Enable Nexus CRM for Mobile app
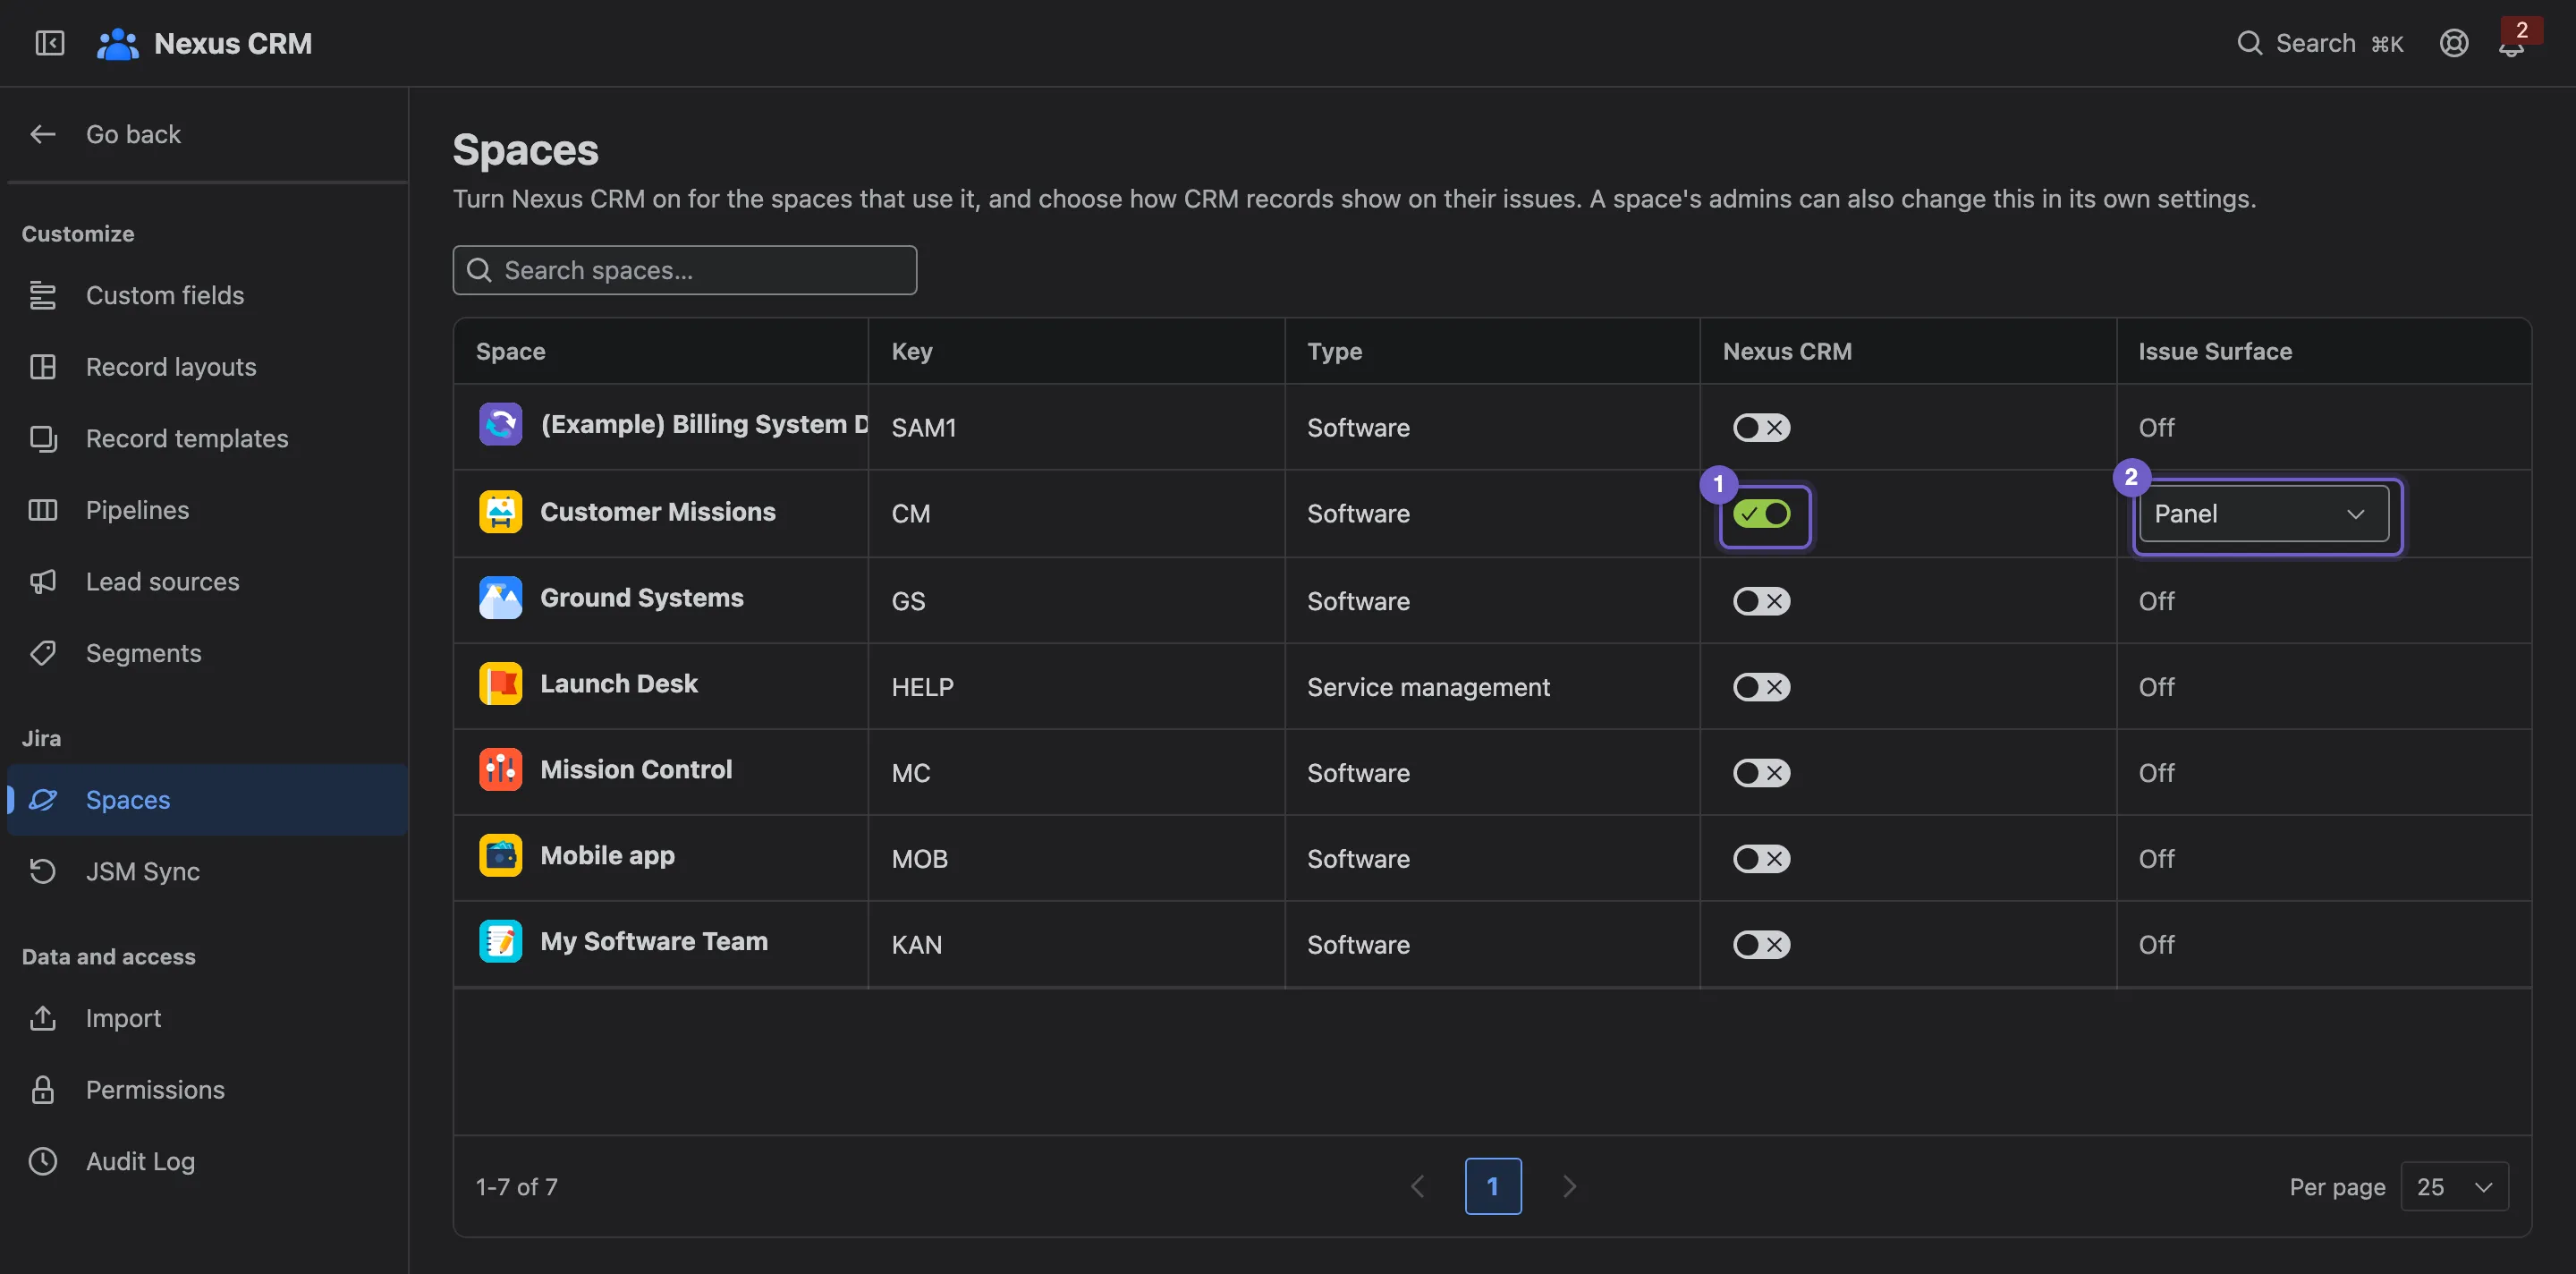2576x1274 pixels. pos(1761,859)
